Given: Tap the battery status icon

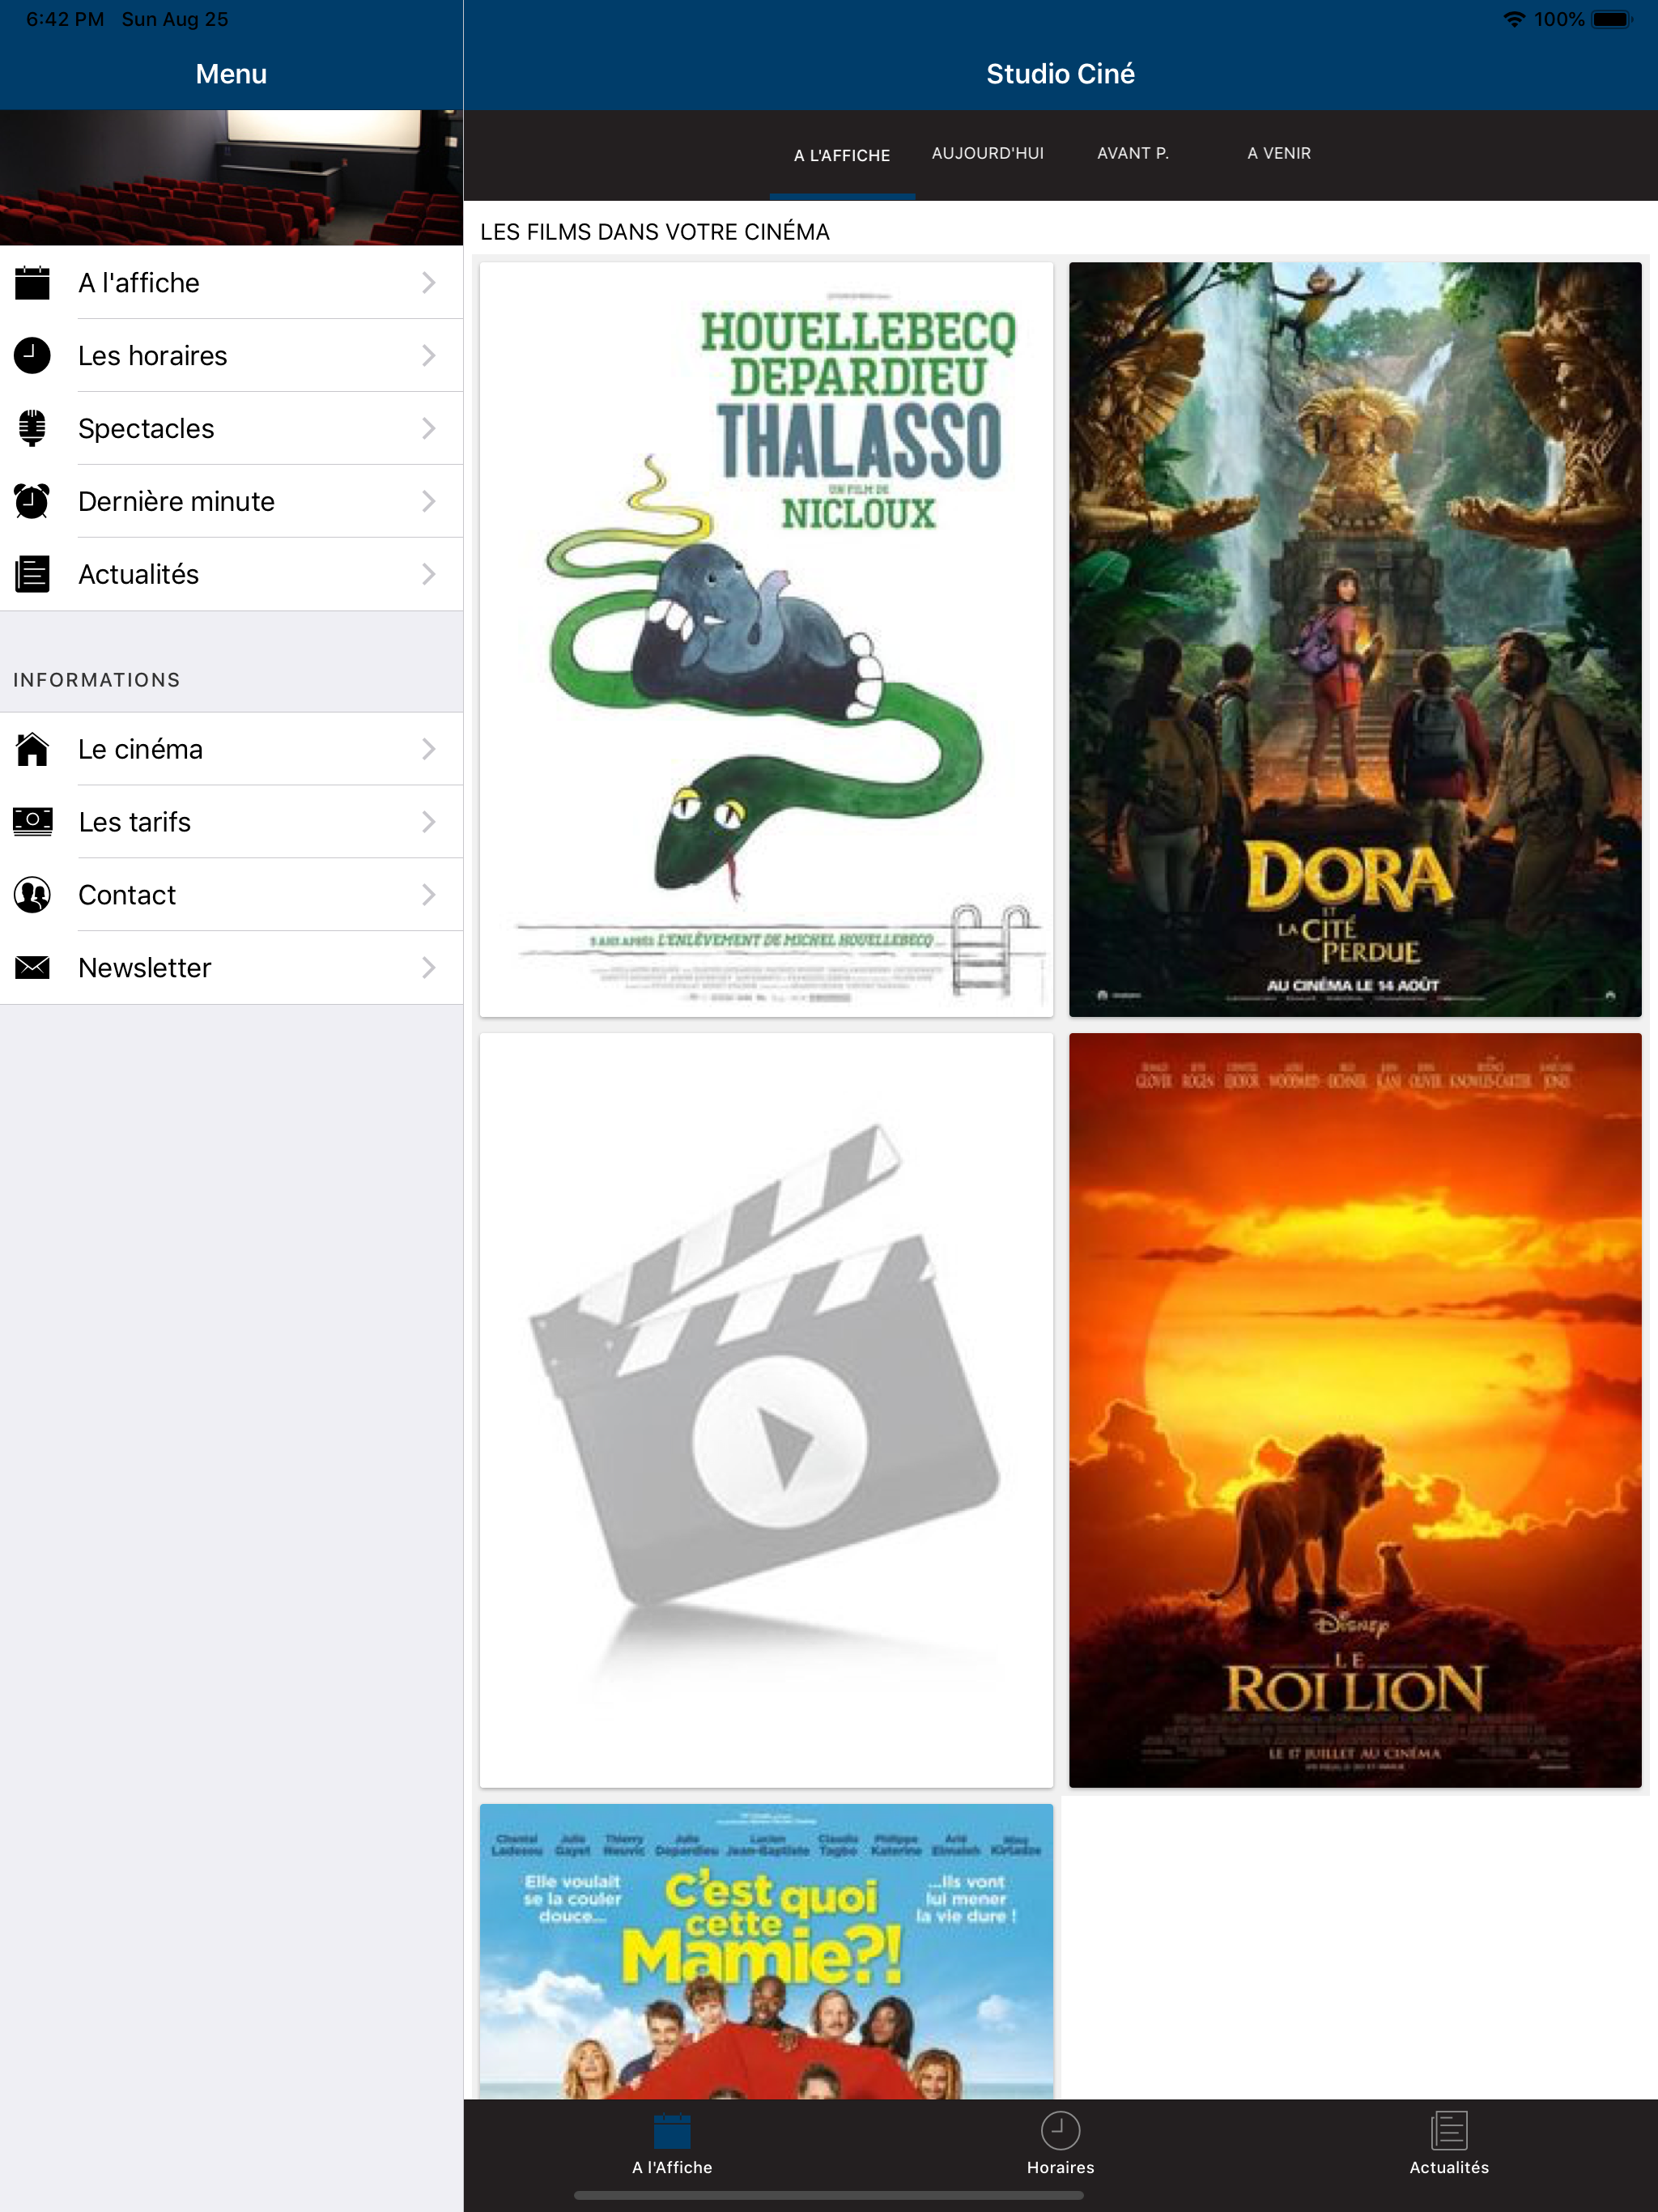Looking at the screenshot, I should [1612, 19].
